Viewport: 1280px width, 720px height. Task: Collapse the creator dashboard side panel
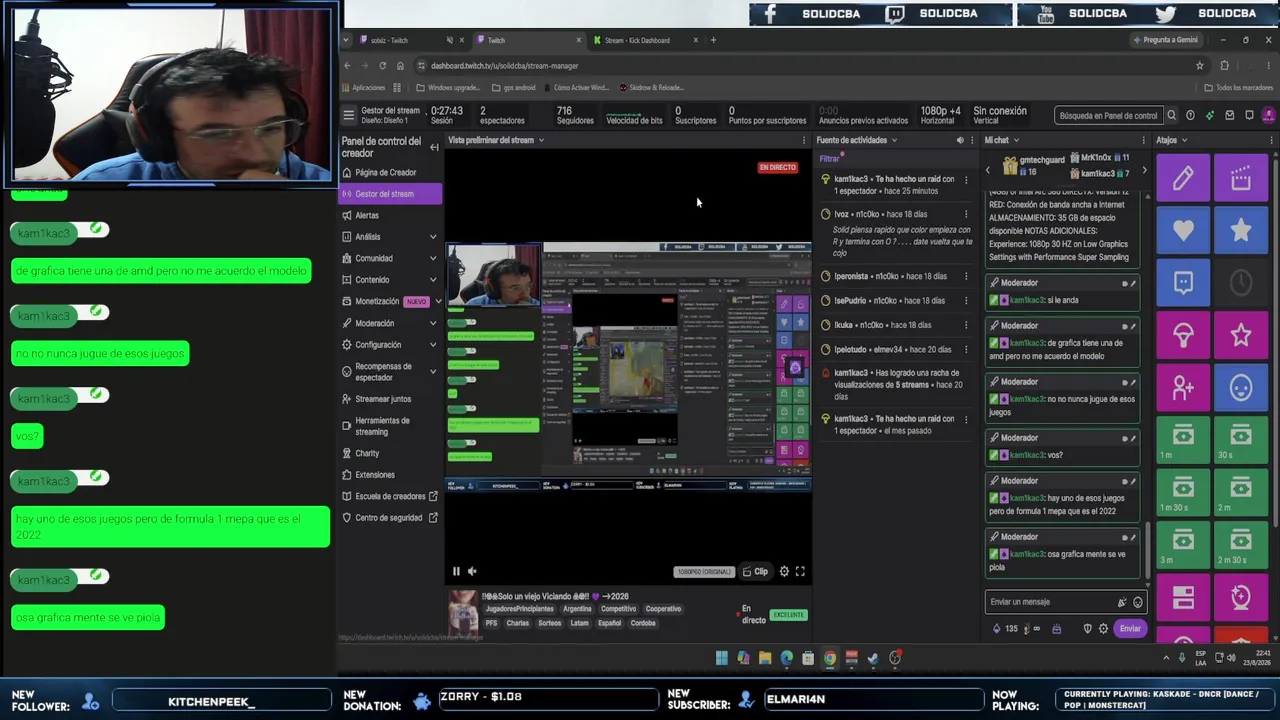pos(434,147)
